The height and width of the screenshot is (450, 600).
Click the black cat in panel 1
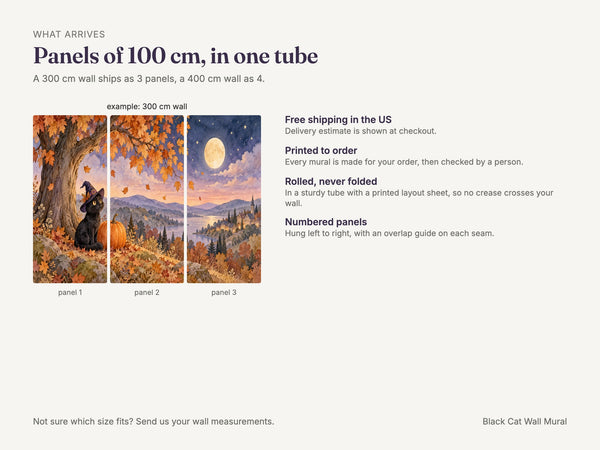[91, 216]
